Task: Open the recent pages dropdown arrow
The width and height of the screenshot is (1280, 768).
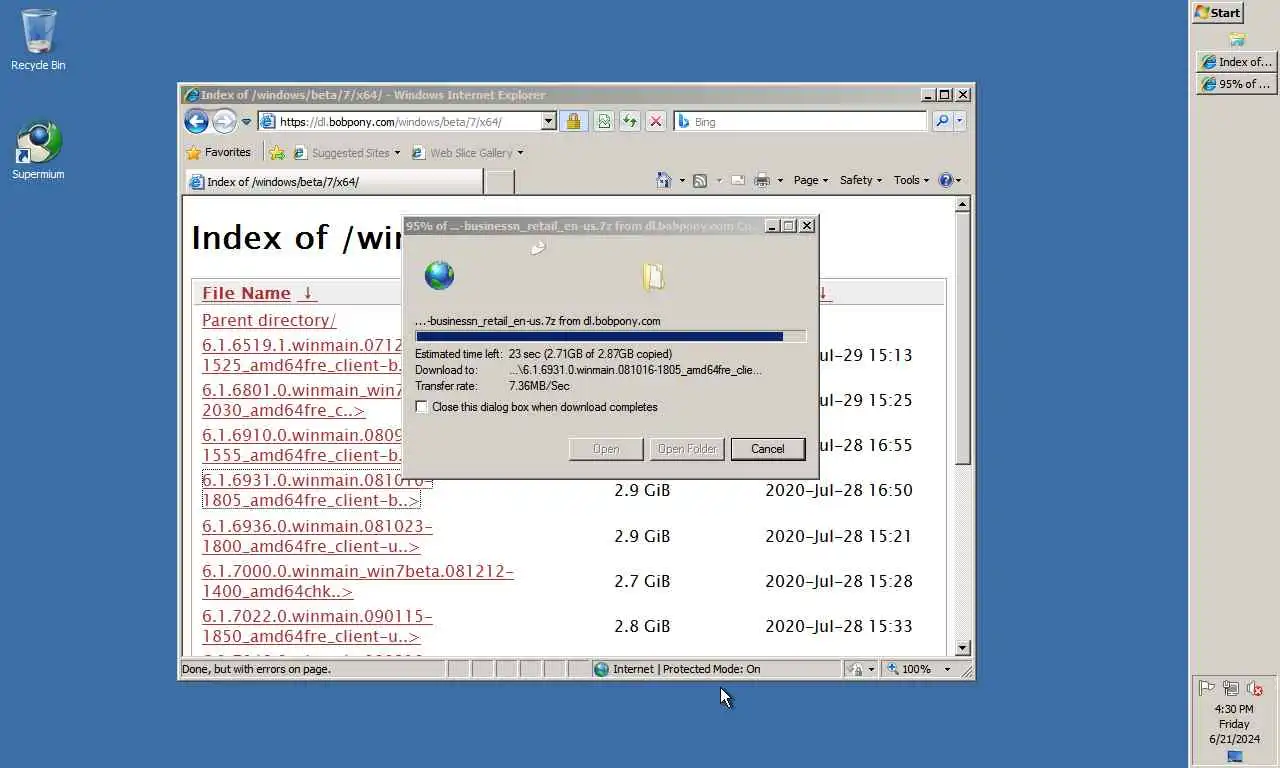Action: click(246, 122)
